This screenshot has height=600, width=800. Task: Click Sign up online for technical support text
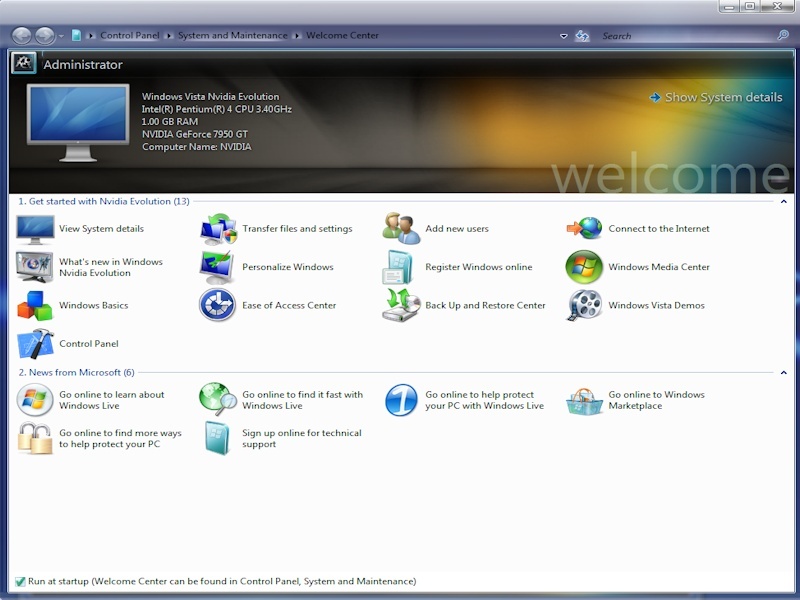point(302,438)
